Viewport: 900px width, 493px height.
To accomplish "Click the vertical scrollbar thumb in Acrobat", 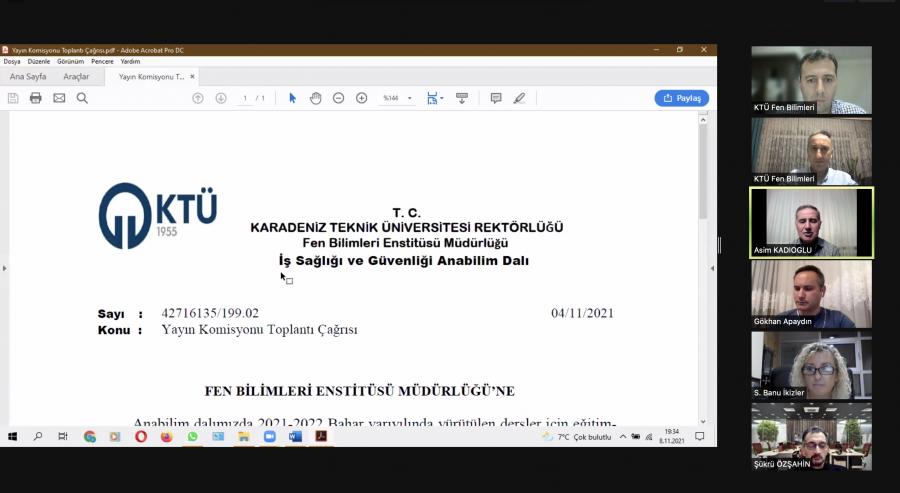I will pos(703,172).
